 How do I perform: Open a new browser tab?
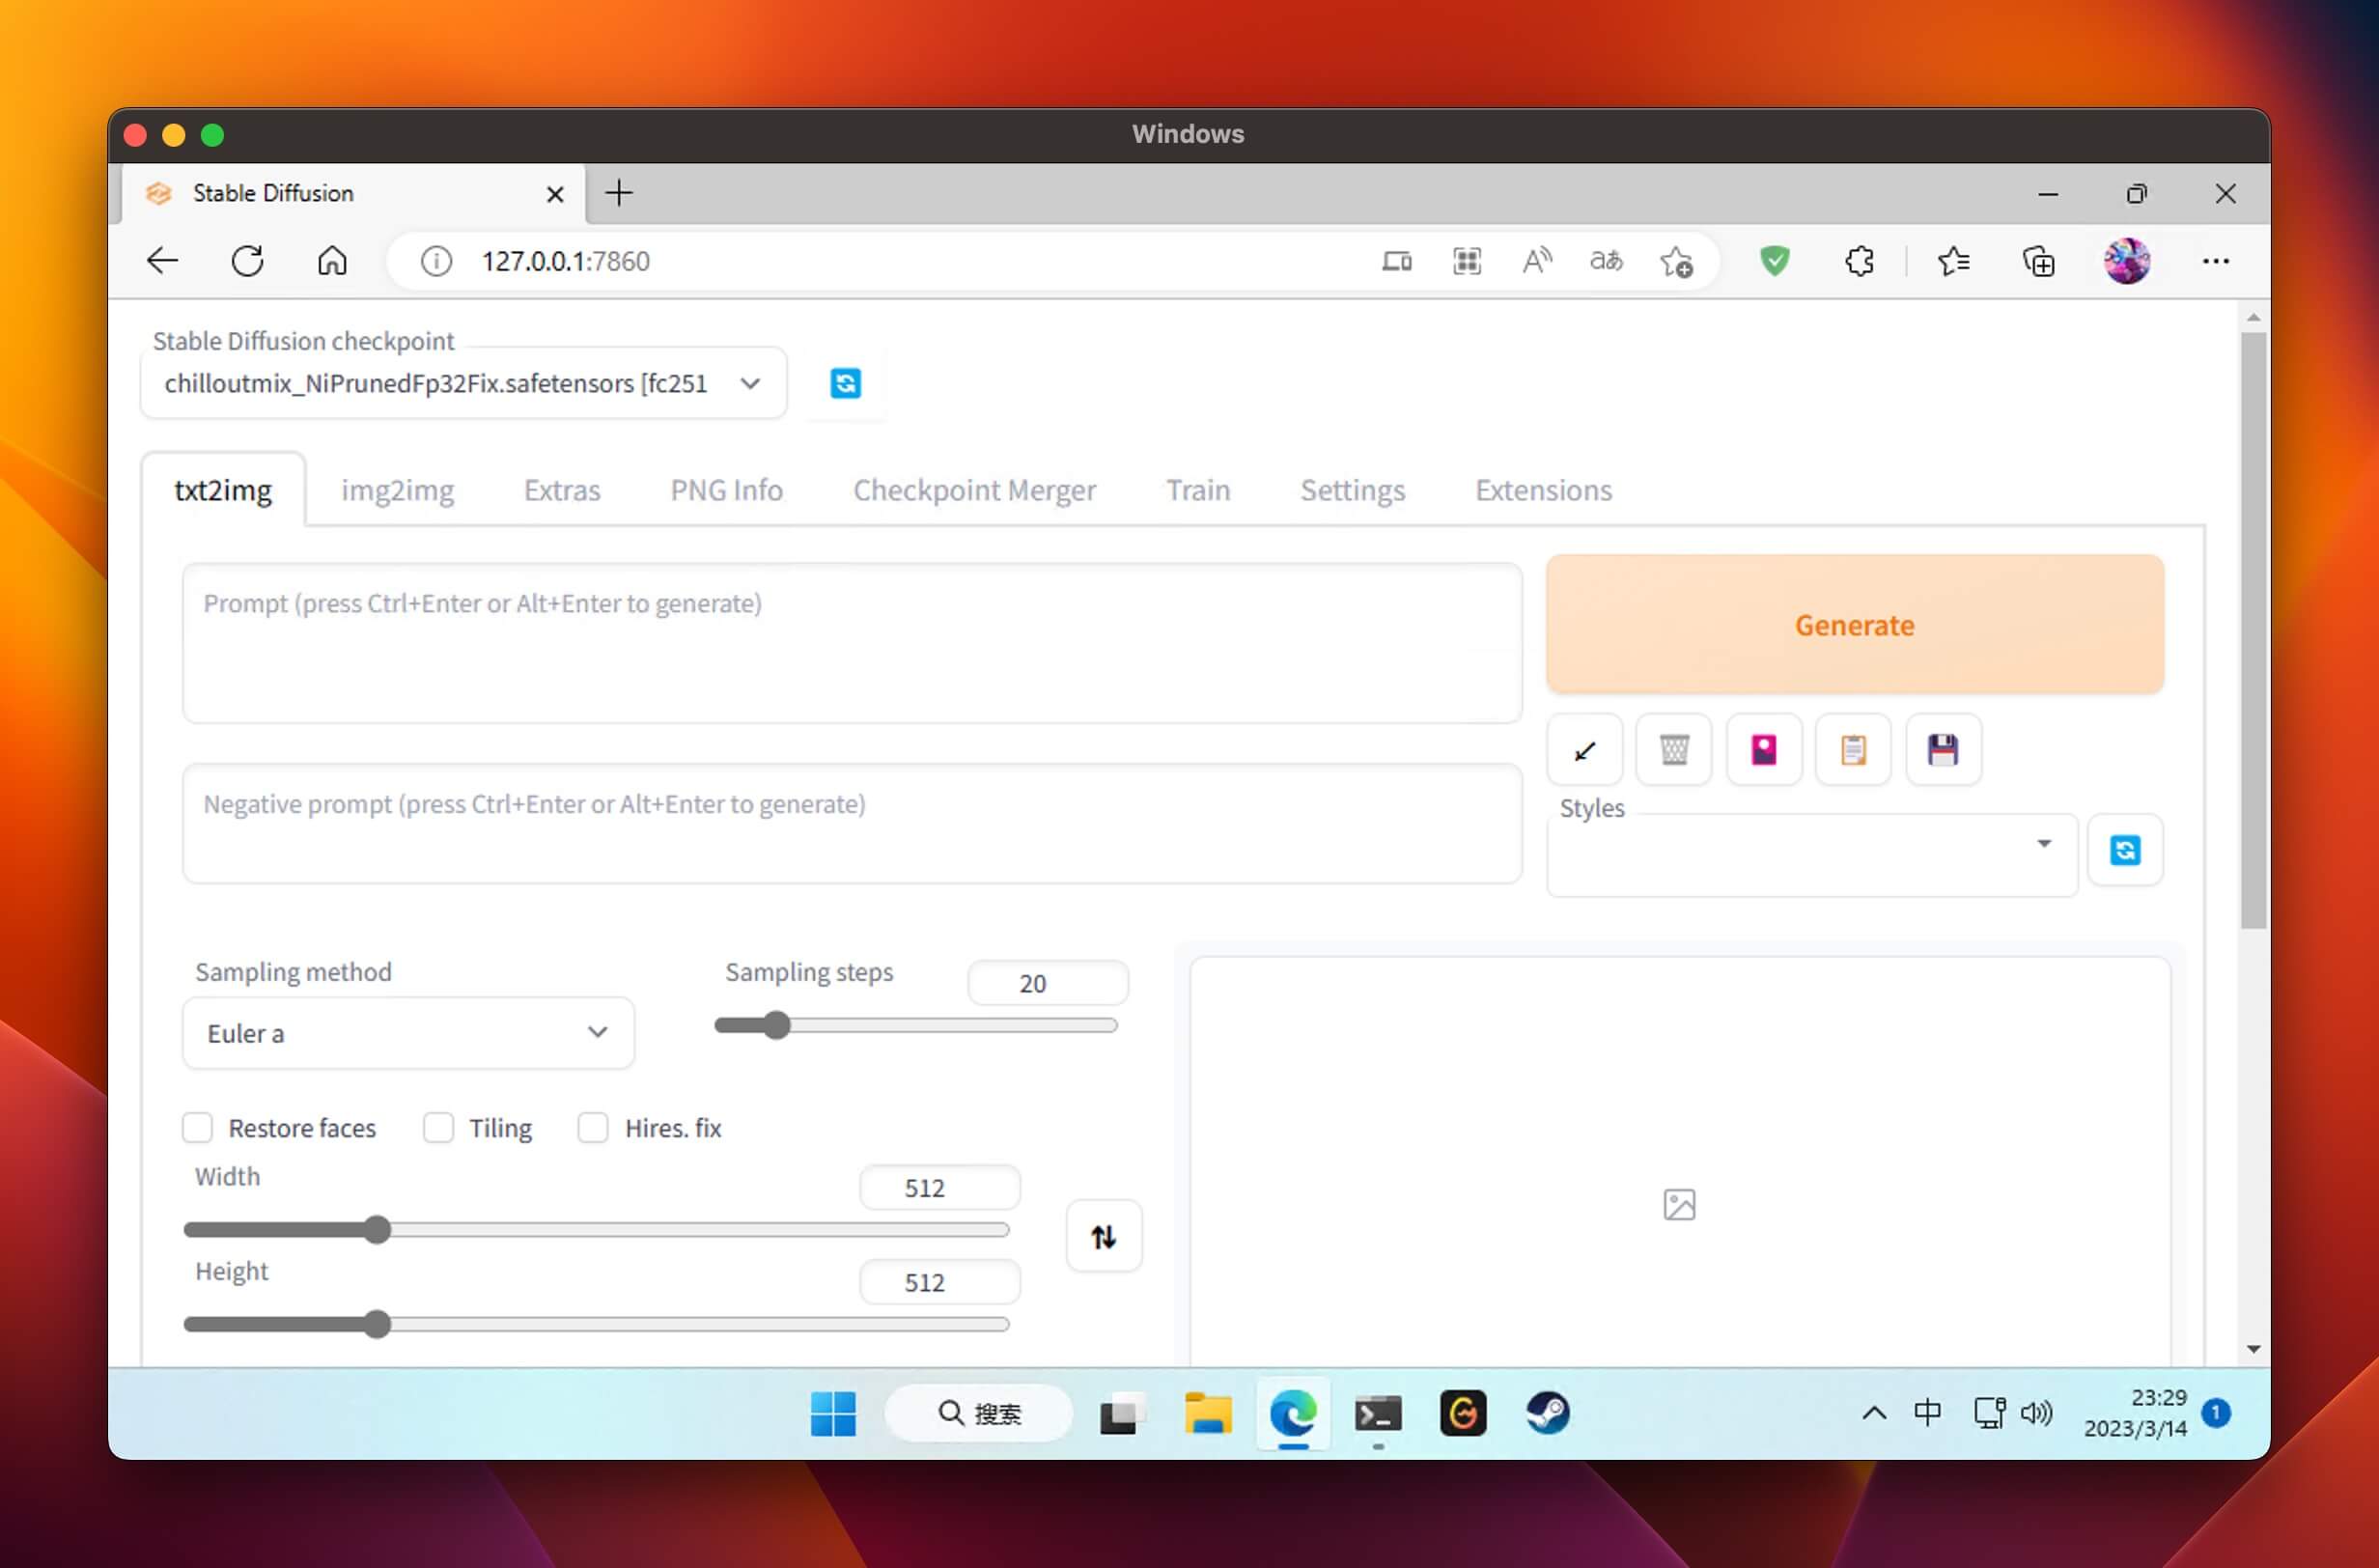tap(619, 193)
